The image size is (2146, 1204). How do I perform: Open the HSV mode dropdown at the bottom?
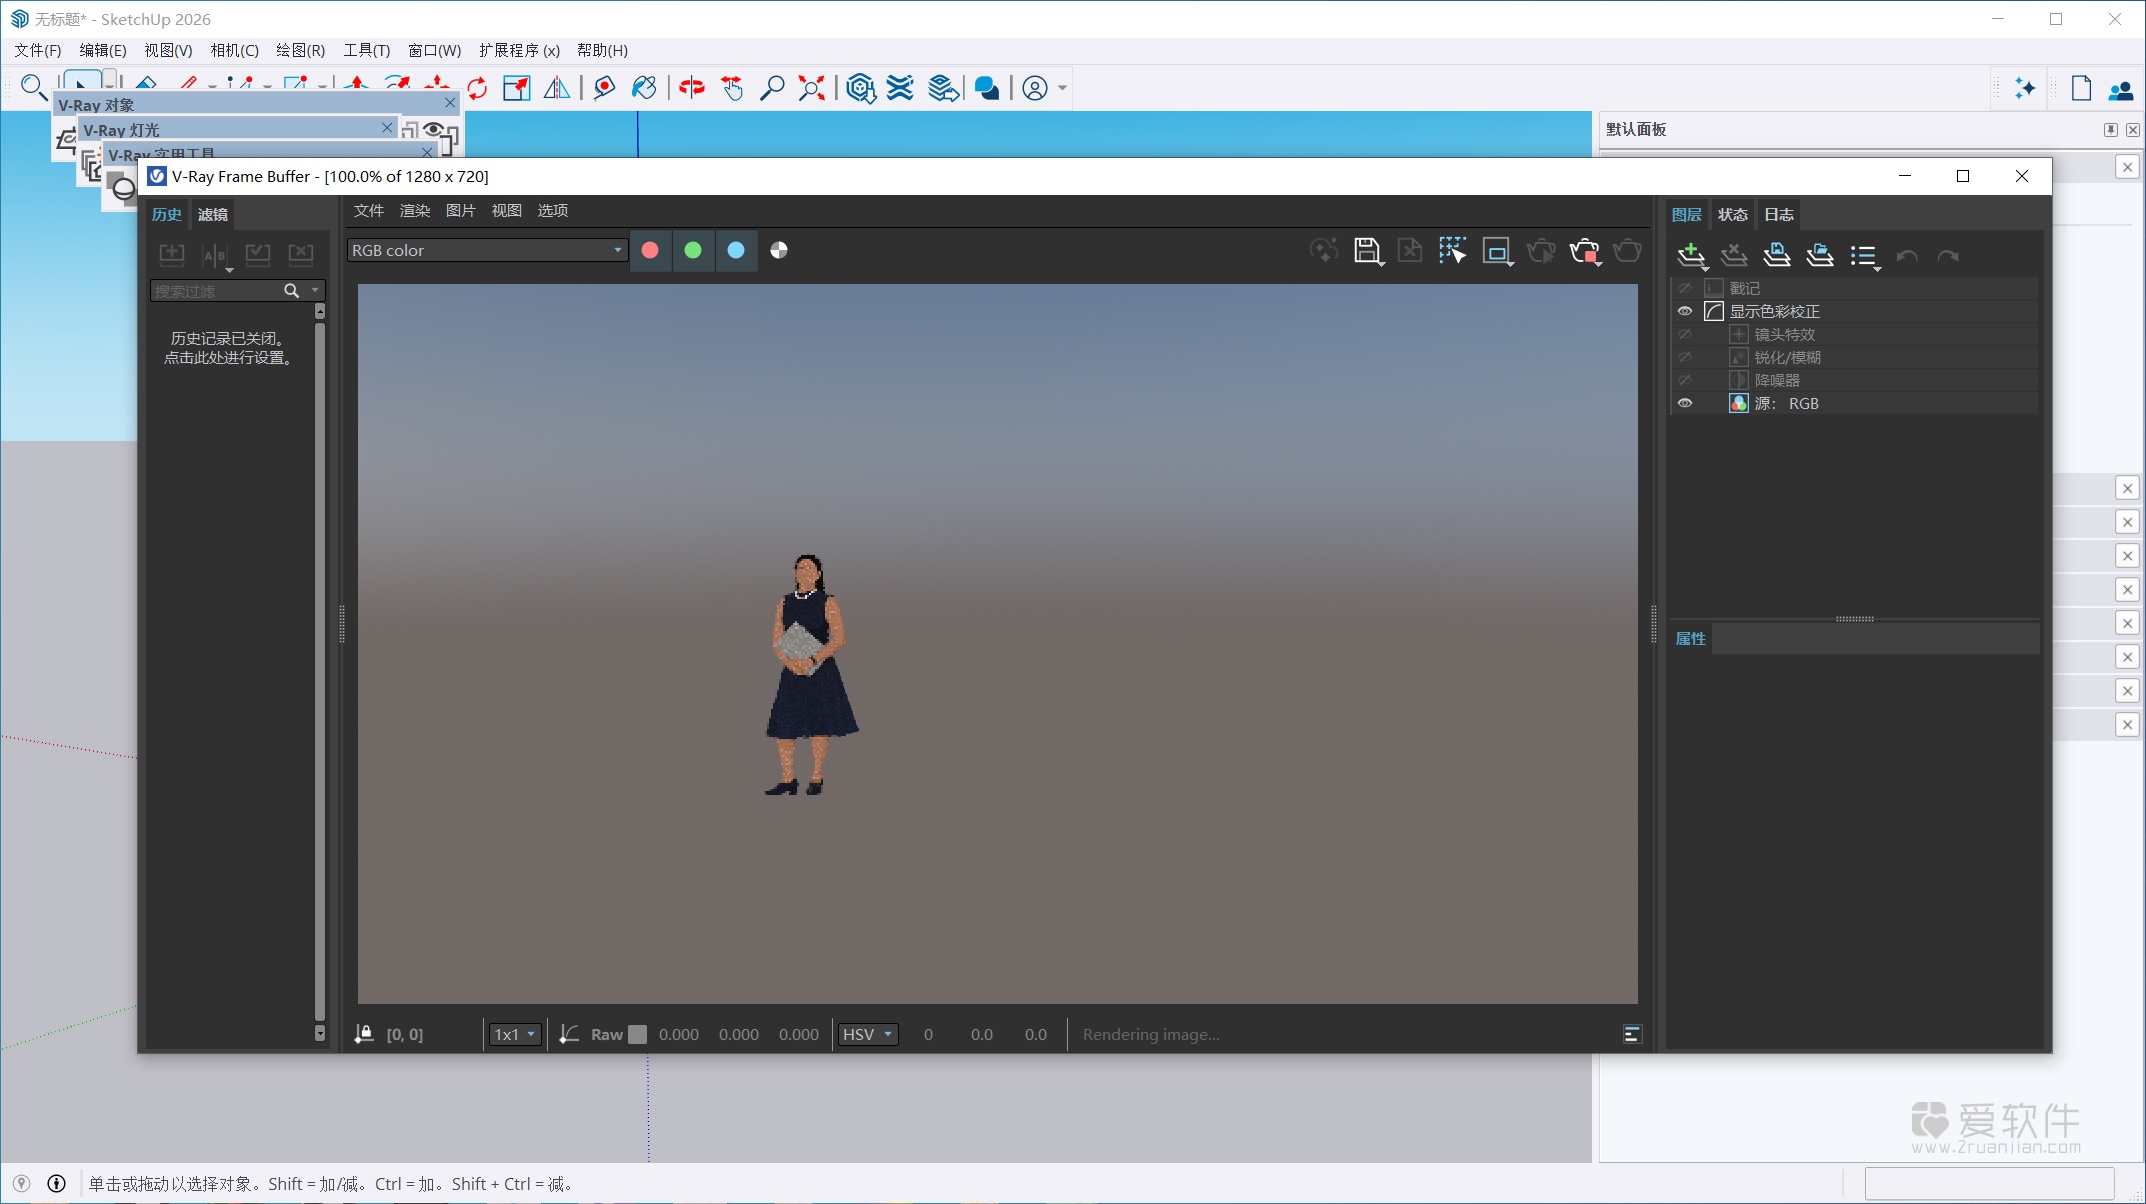pos(866,1034)
